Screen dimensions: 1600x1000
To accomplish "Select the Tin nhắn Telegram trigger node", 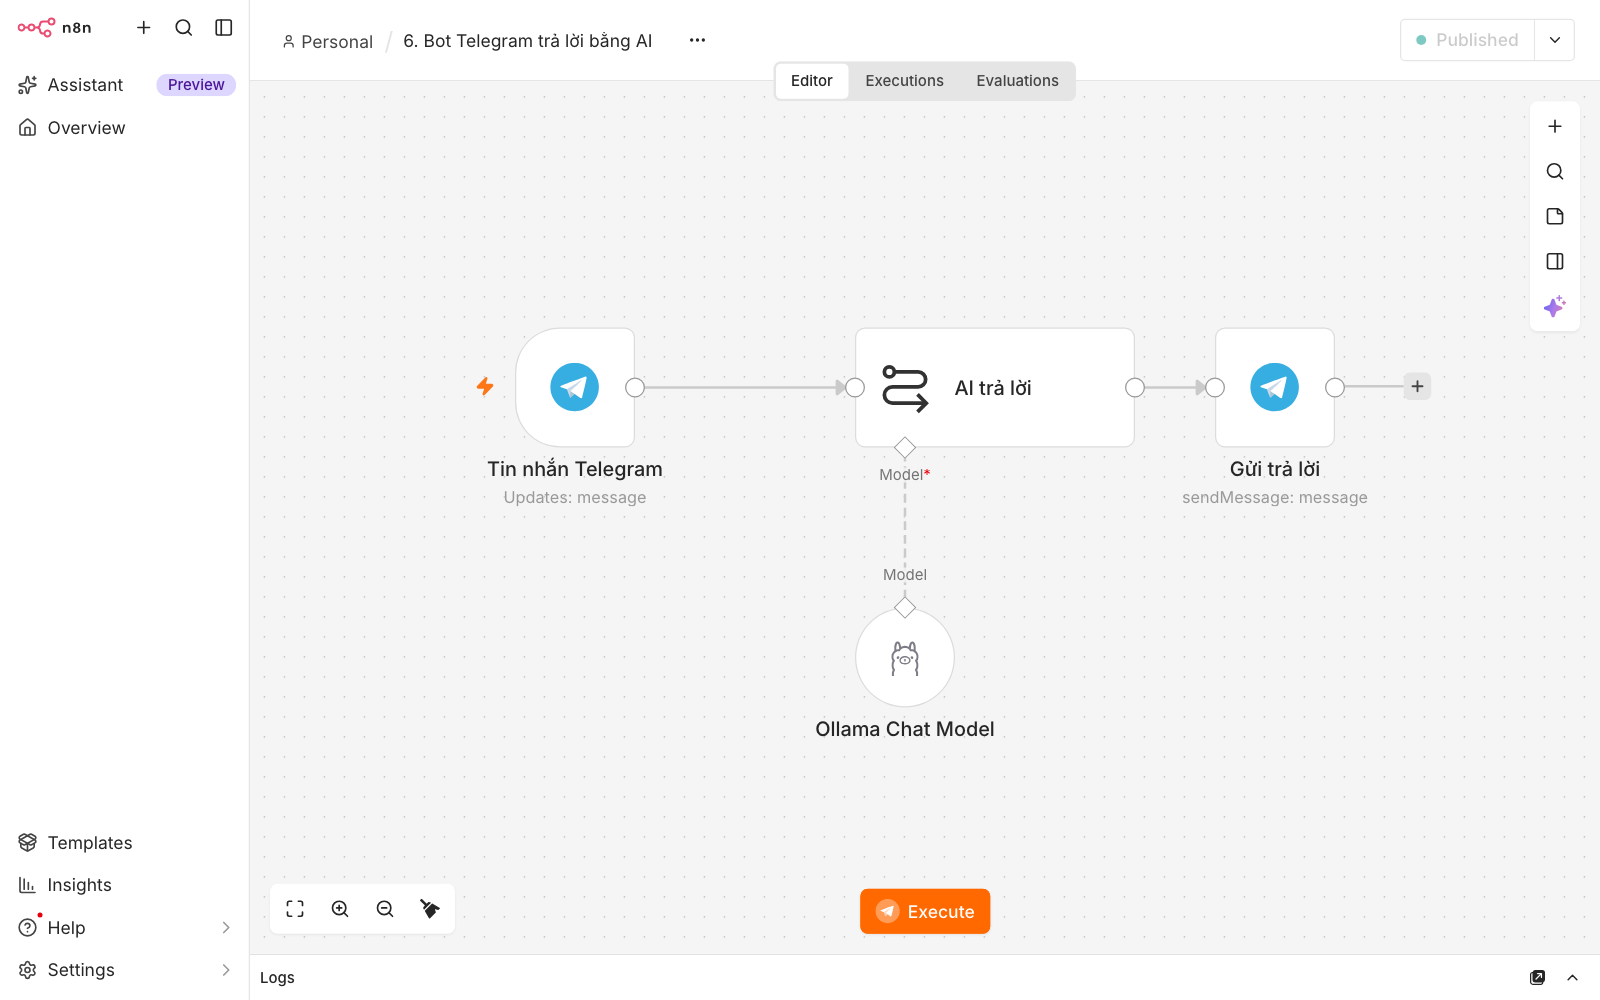I will 575,387.
